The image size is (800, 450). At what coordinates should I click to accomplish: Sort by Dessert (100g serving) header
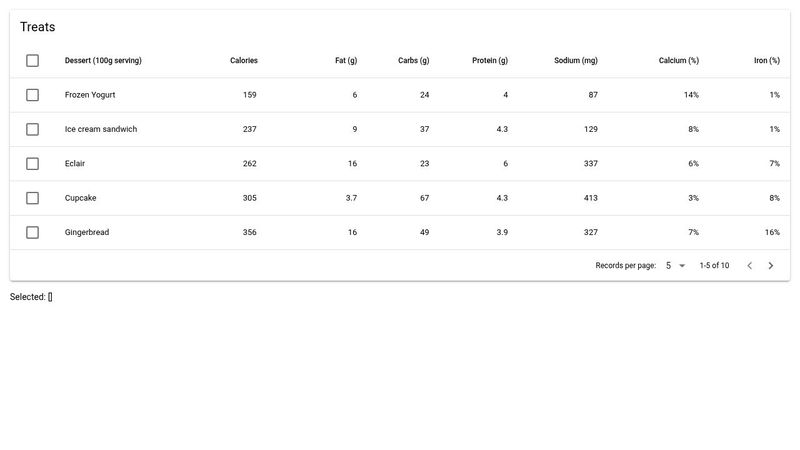click(103, 61)
